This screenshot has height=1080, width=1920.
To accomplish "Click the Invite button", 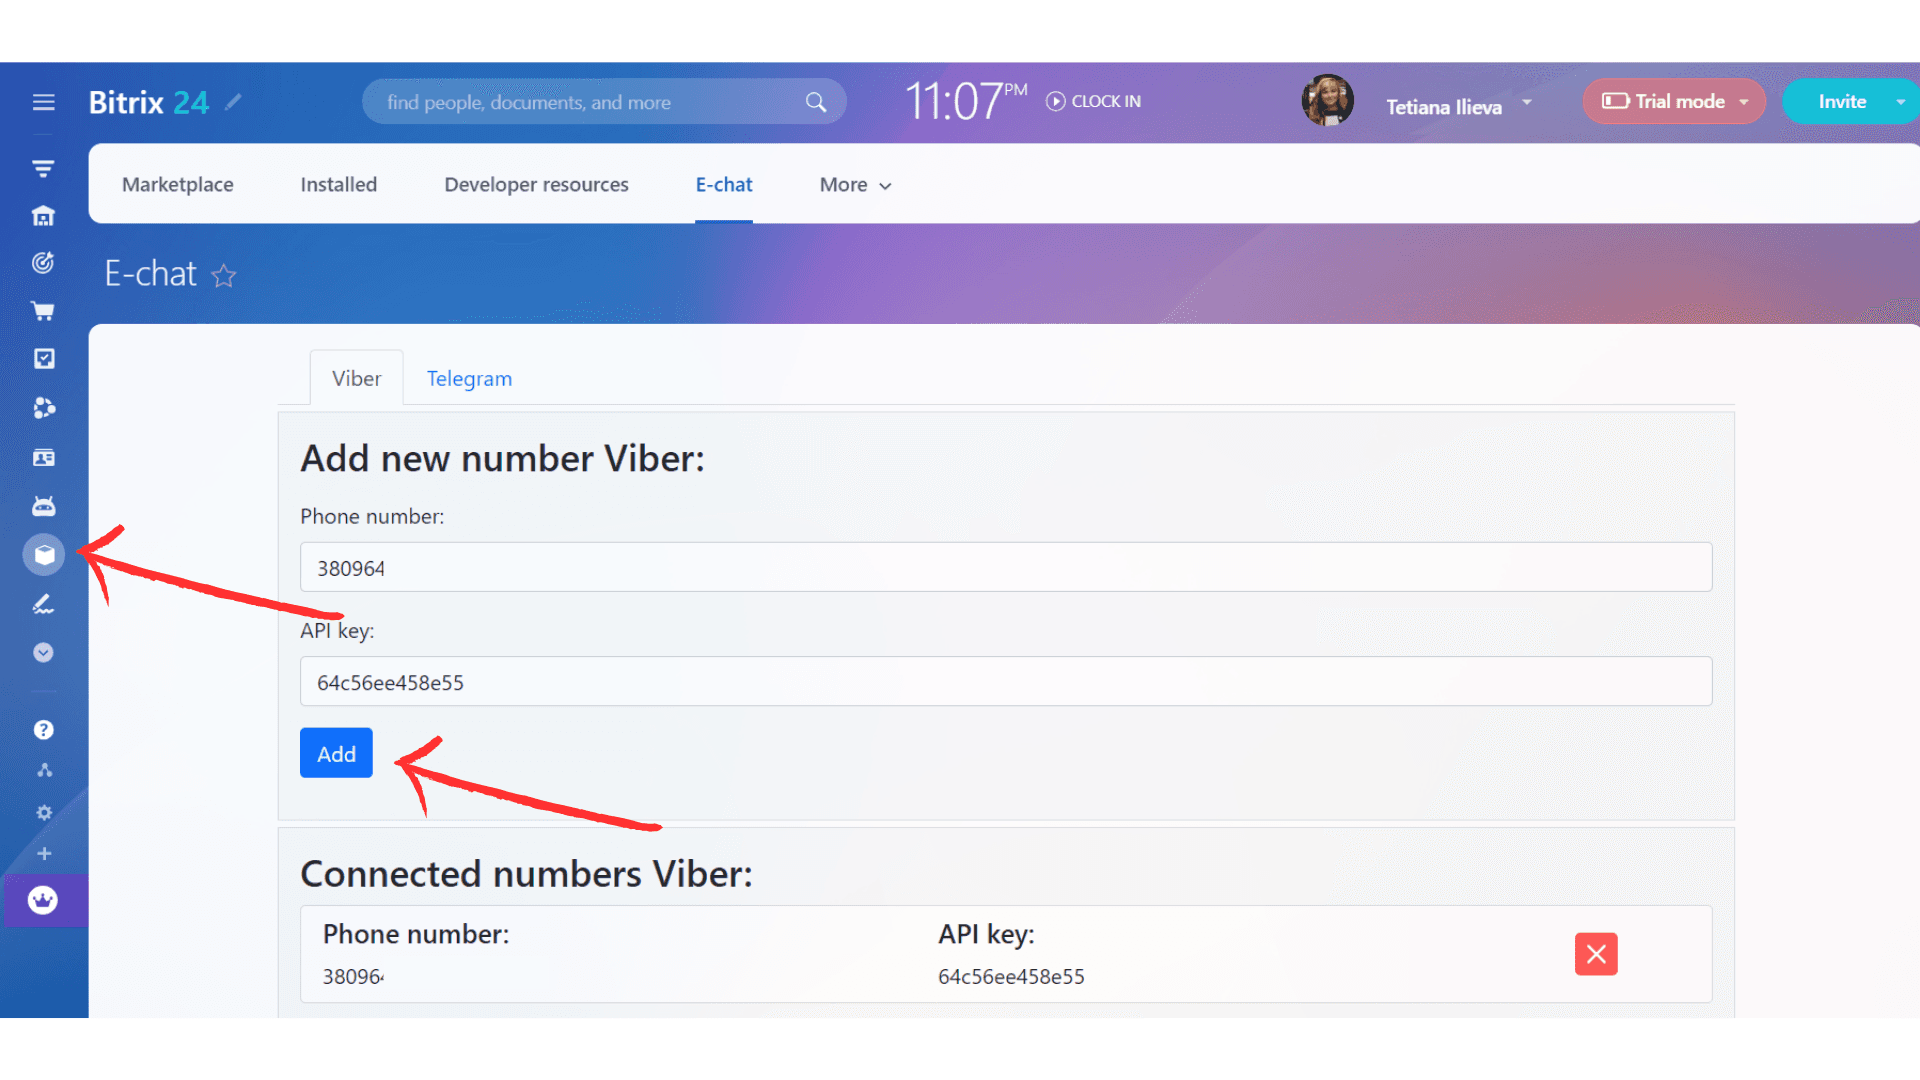I will click(x=1842, y=102).
